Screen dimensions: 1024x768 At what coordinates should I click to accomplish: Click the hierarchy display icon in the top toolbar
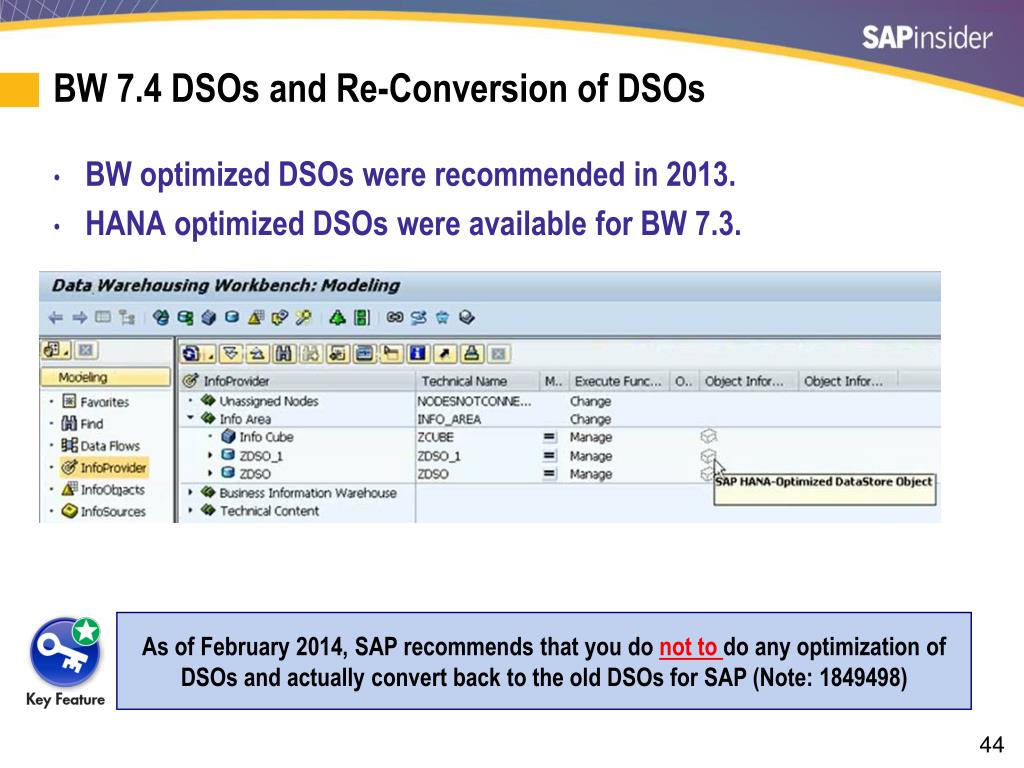pos(127,318)
